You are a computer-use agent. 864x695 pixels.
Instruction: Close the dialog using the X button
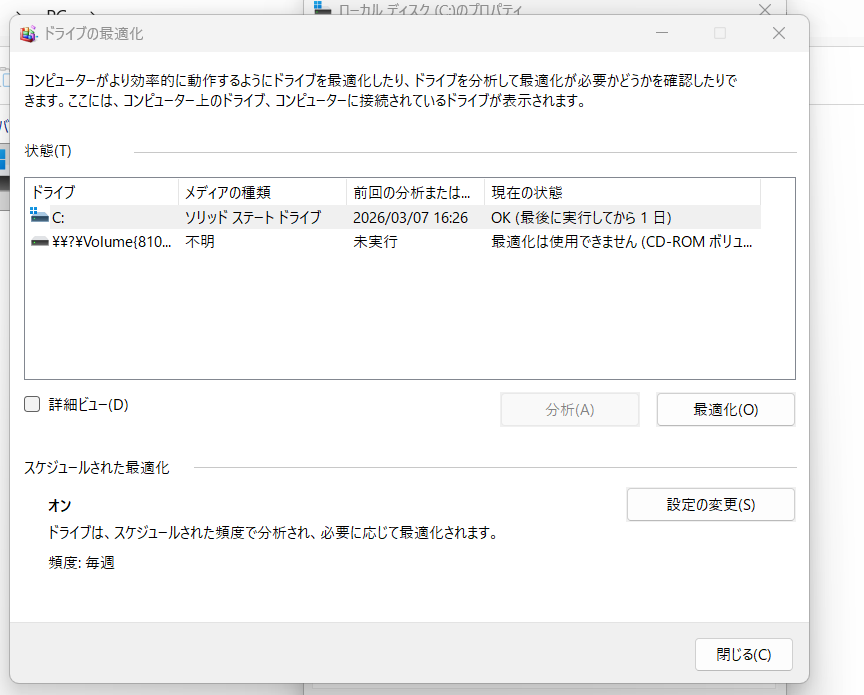(779, 33)
